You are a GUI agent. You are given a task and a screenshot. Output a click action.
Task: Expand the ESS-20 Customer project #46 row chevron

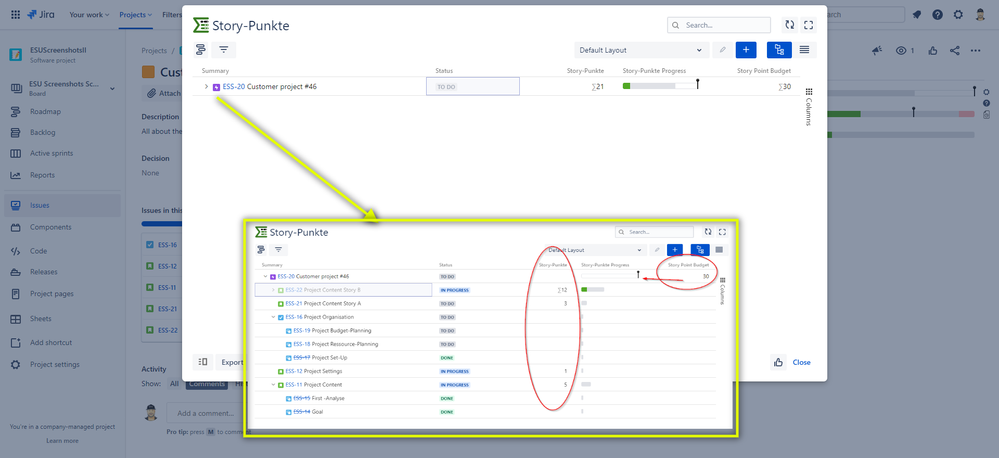click(206, 87)
